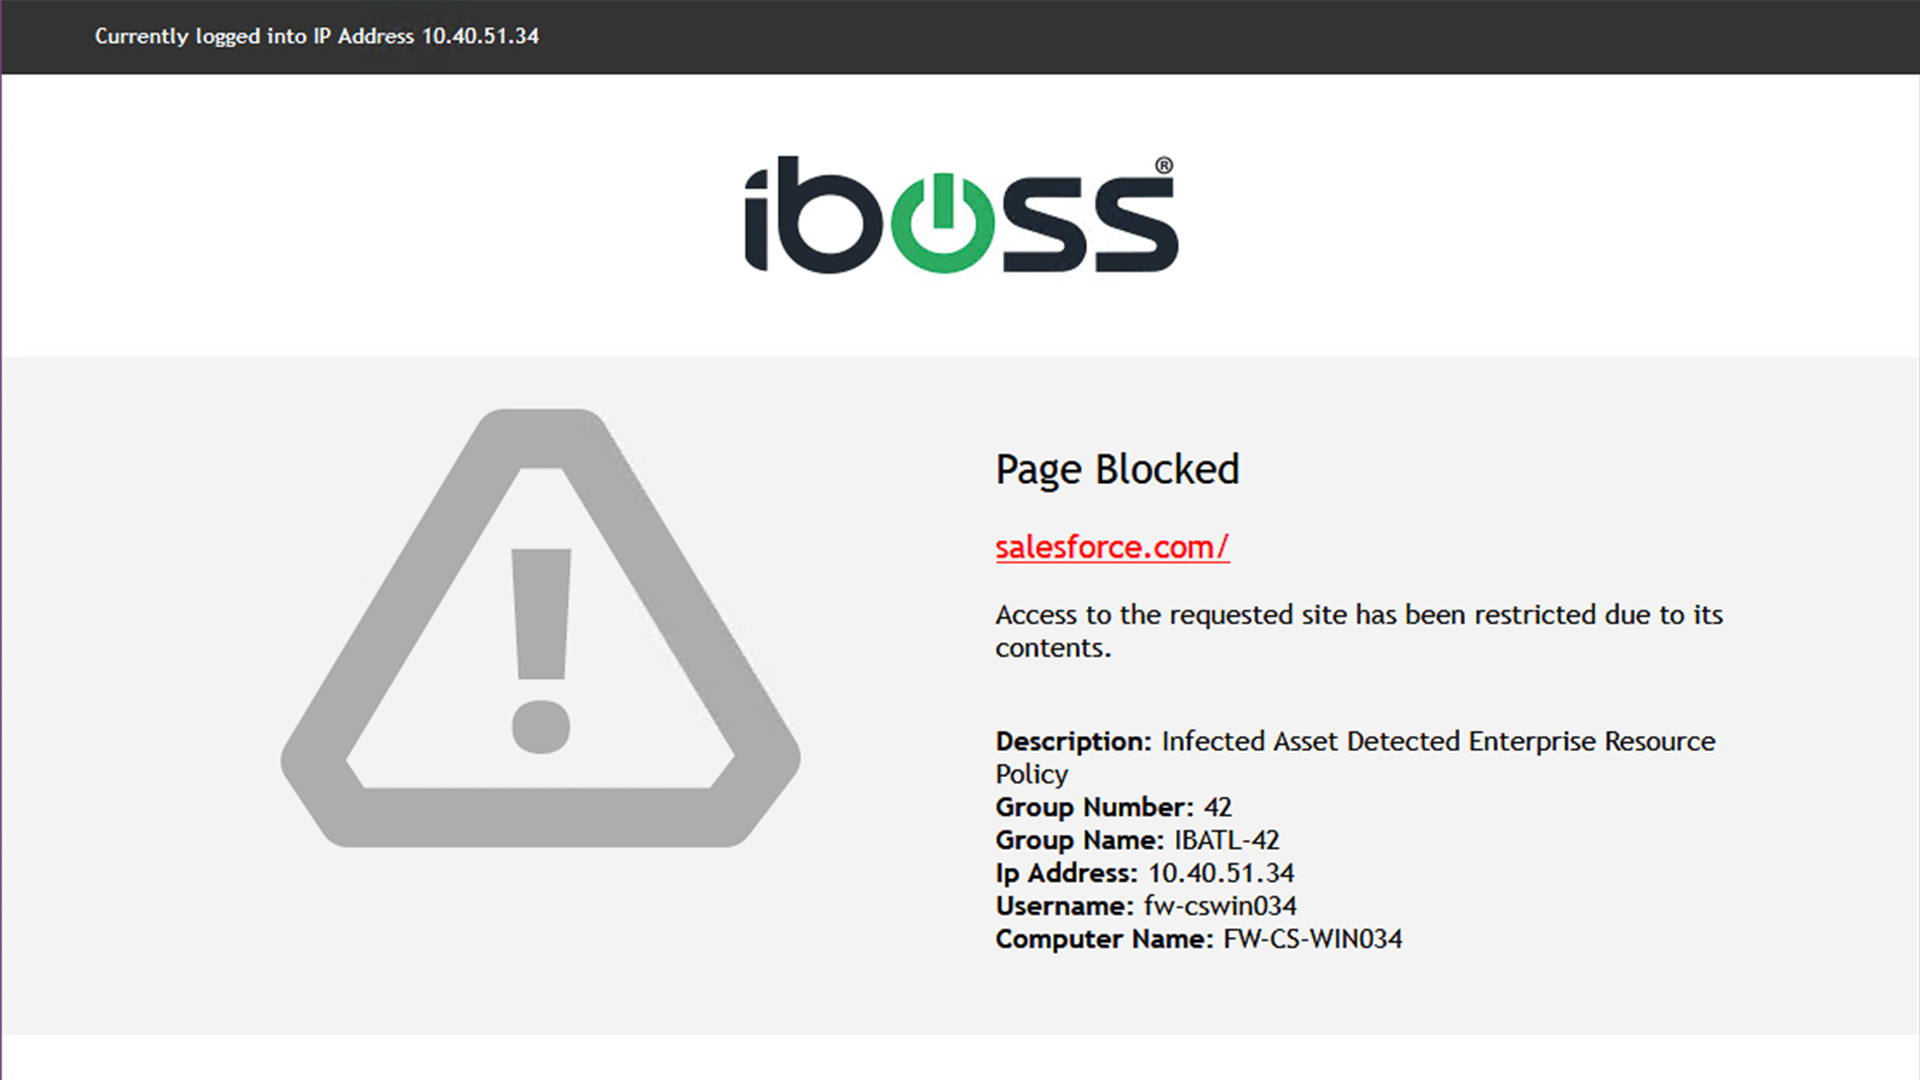Click the exclamation mark inside the triangle

click(x=541, y=650)
